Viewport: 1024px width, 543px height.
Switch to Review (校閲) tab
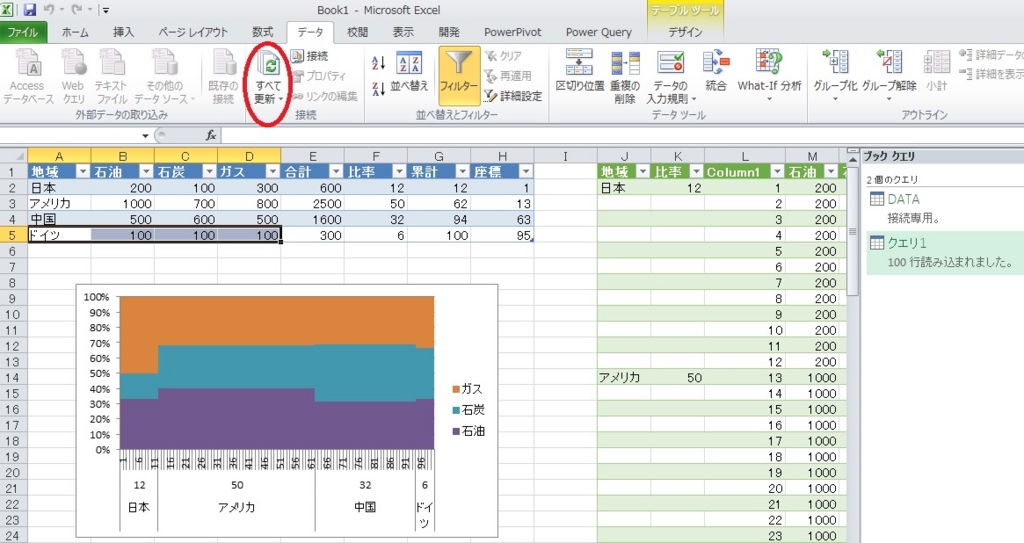coord(357,32)
